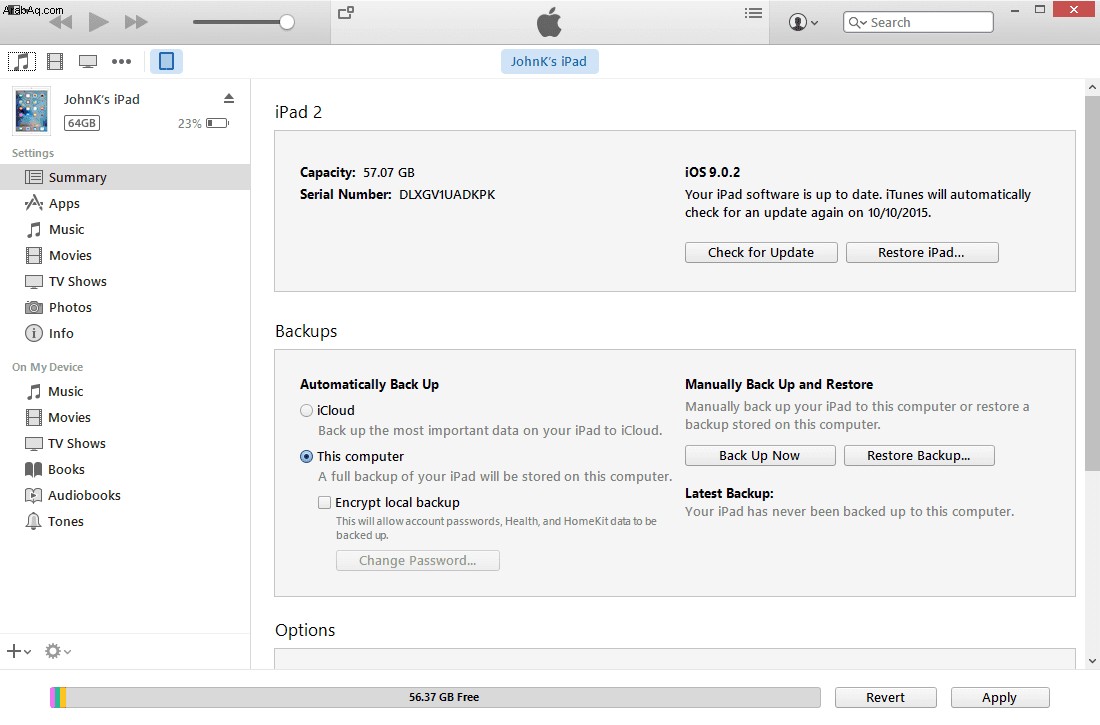Screen dimensions: 1100x725
Task: Open the Up Next list icon
Action: (x=753, y=13)
